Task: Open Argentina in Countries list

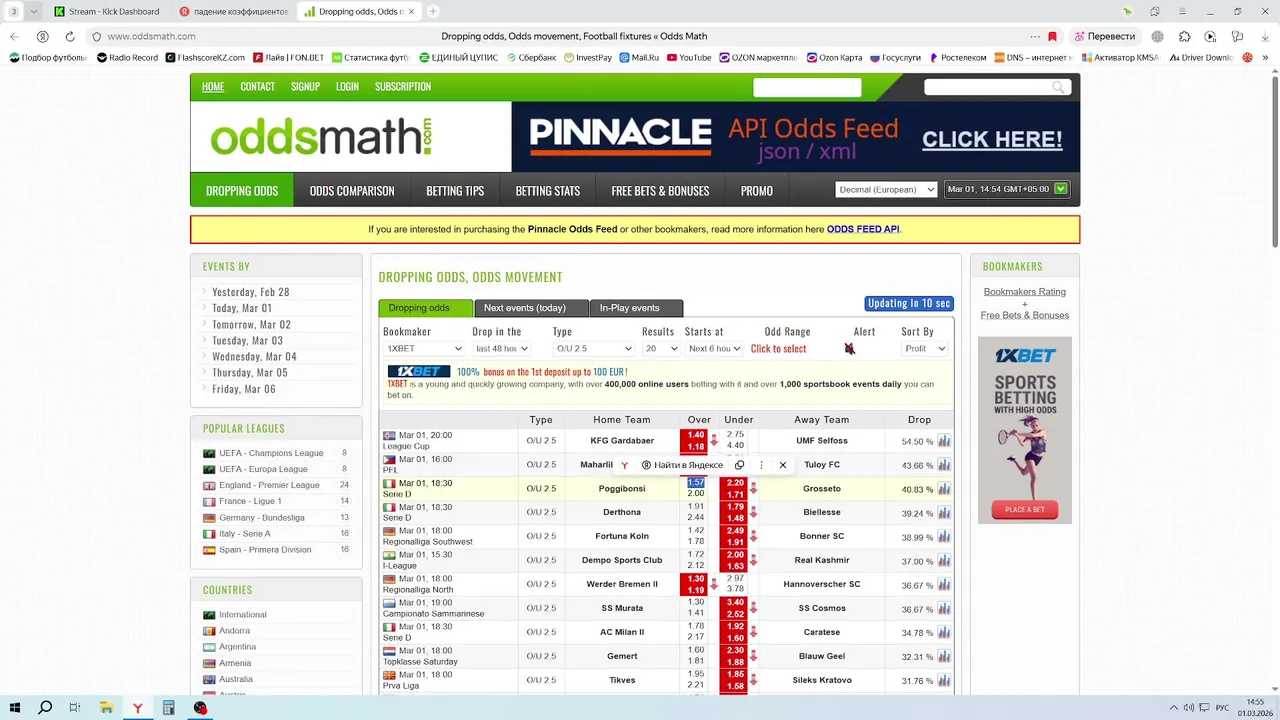Action: click(x=238, y=647)
